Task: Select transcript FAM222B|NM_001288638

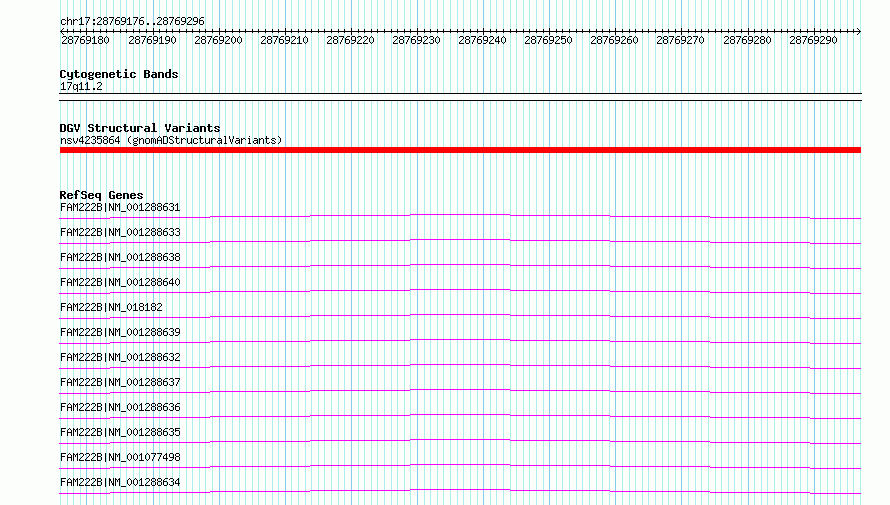Action: coord(120,257)
